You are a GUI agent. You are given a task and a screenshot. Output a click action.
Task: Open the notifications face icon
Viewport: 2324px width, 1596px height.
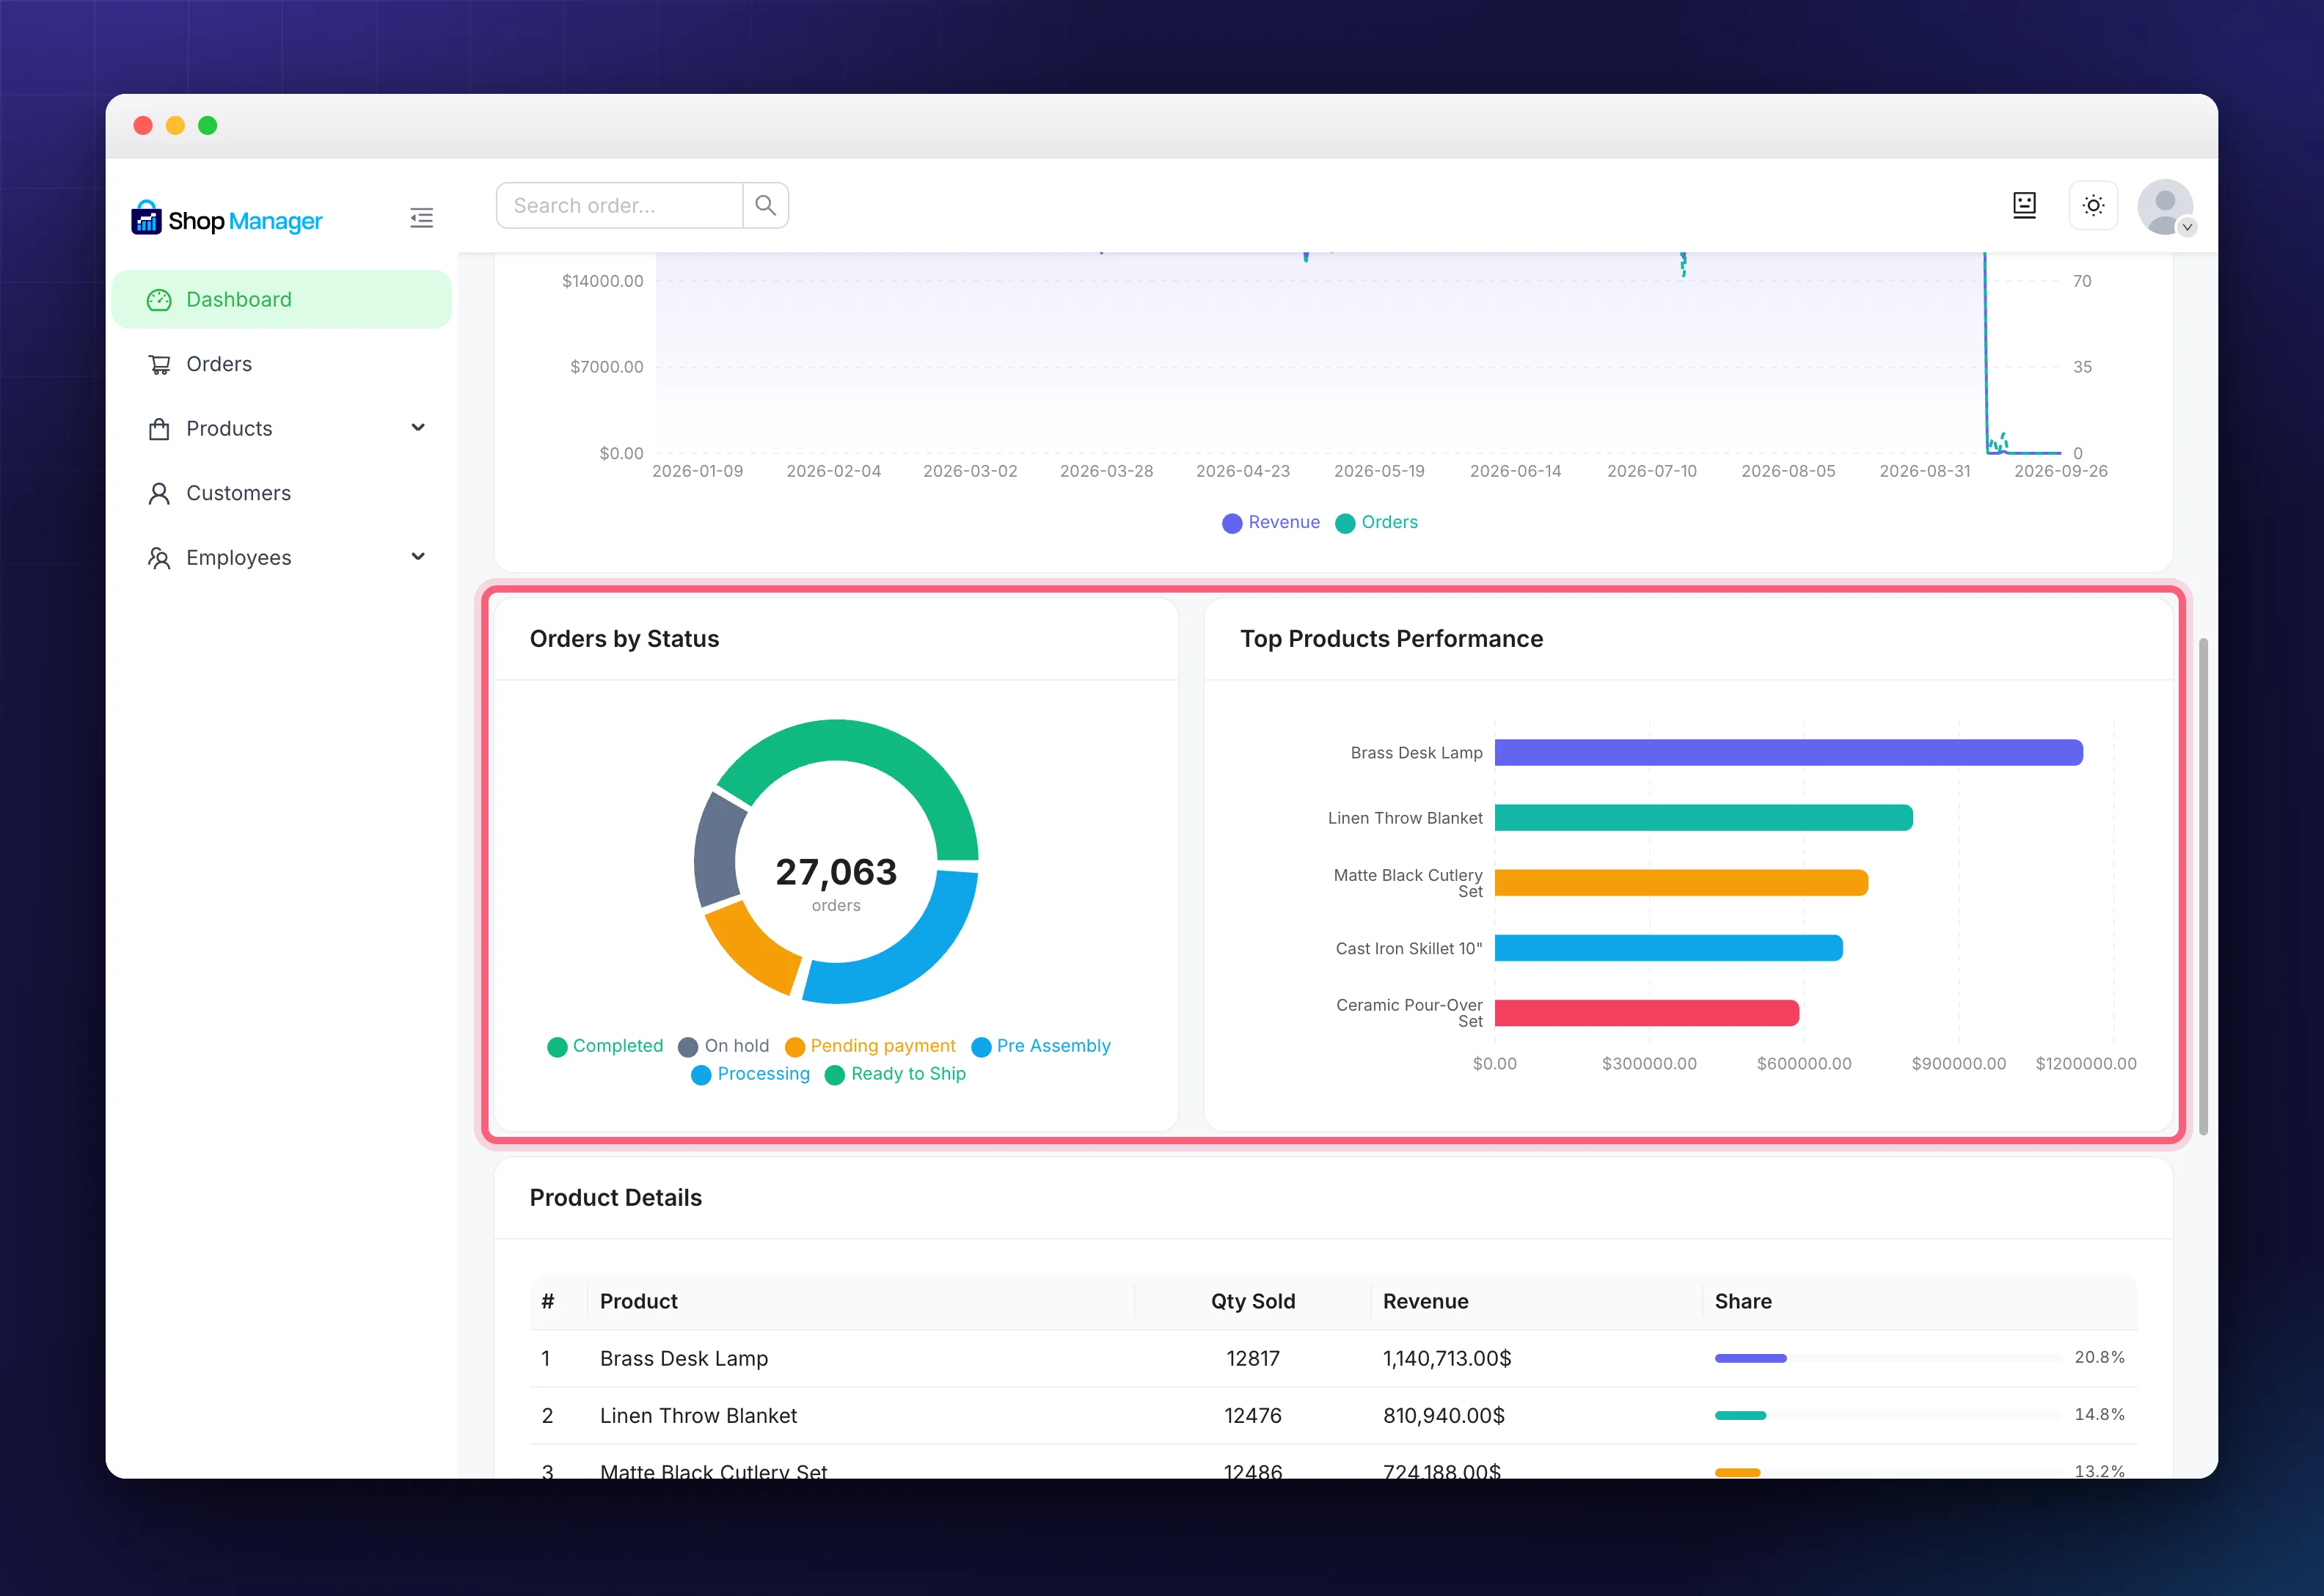coord(2024,205)
